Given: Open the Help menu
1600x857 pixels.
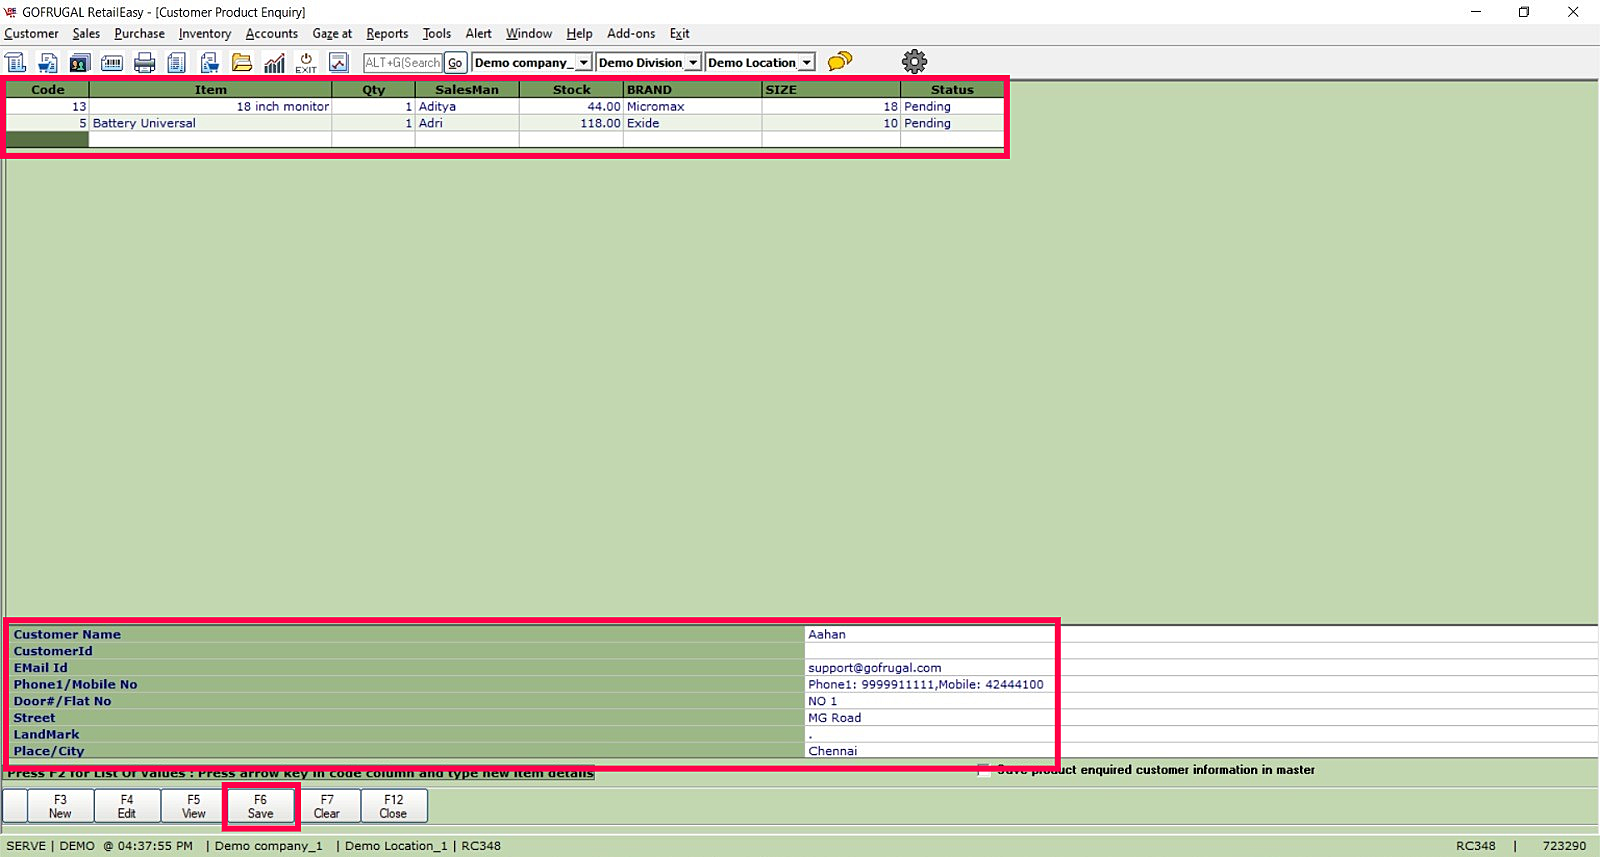Looking at the screenshot, I should 579,34.
